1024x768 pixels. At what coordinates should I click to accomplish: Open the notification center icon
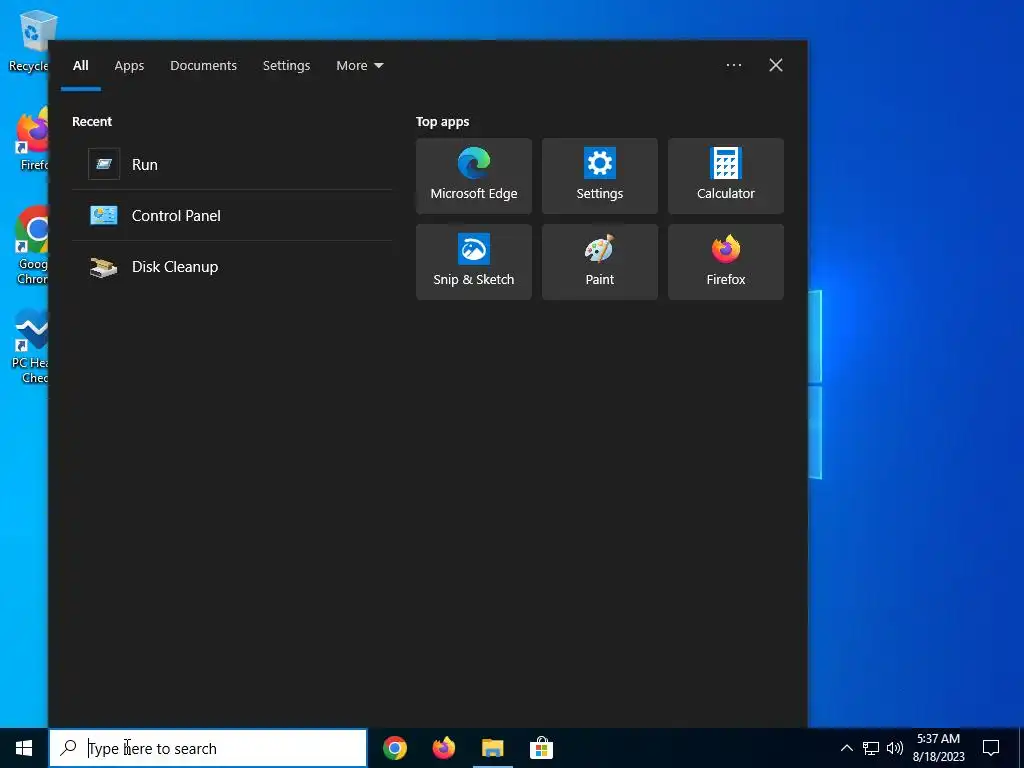991,748
